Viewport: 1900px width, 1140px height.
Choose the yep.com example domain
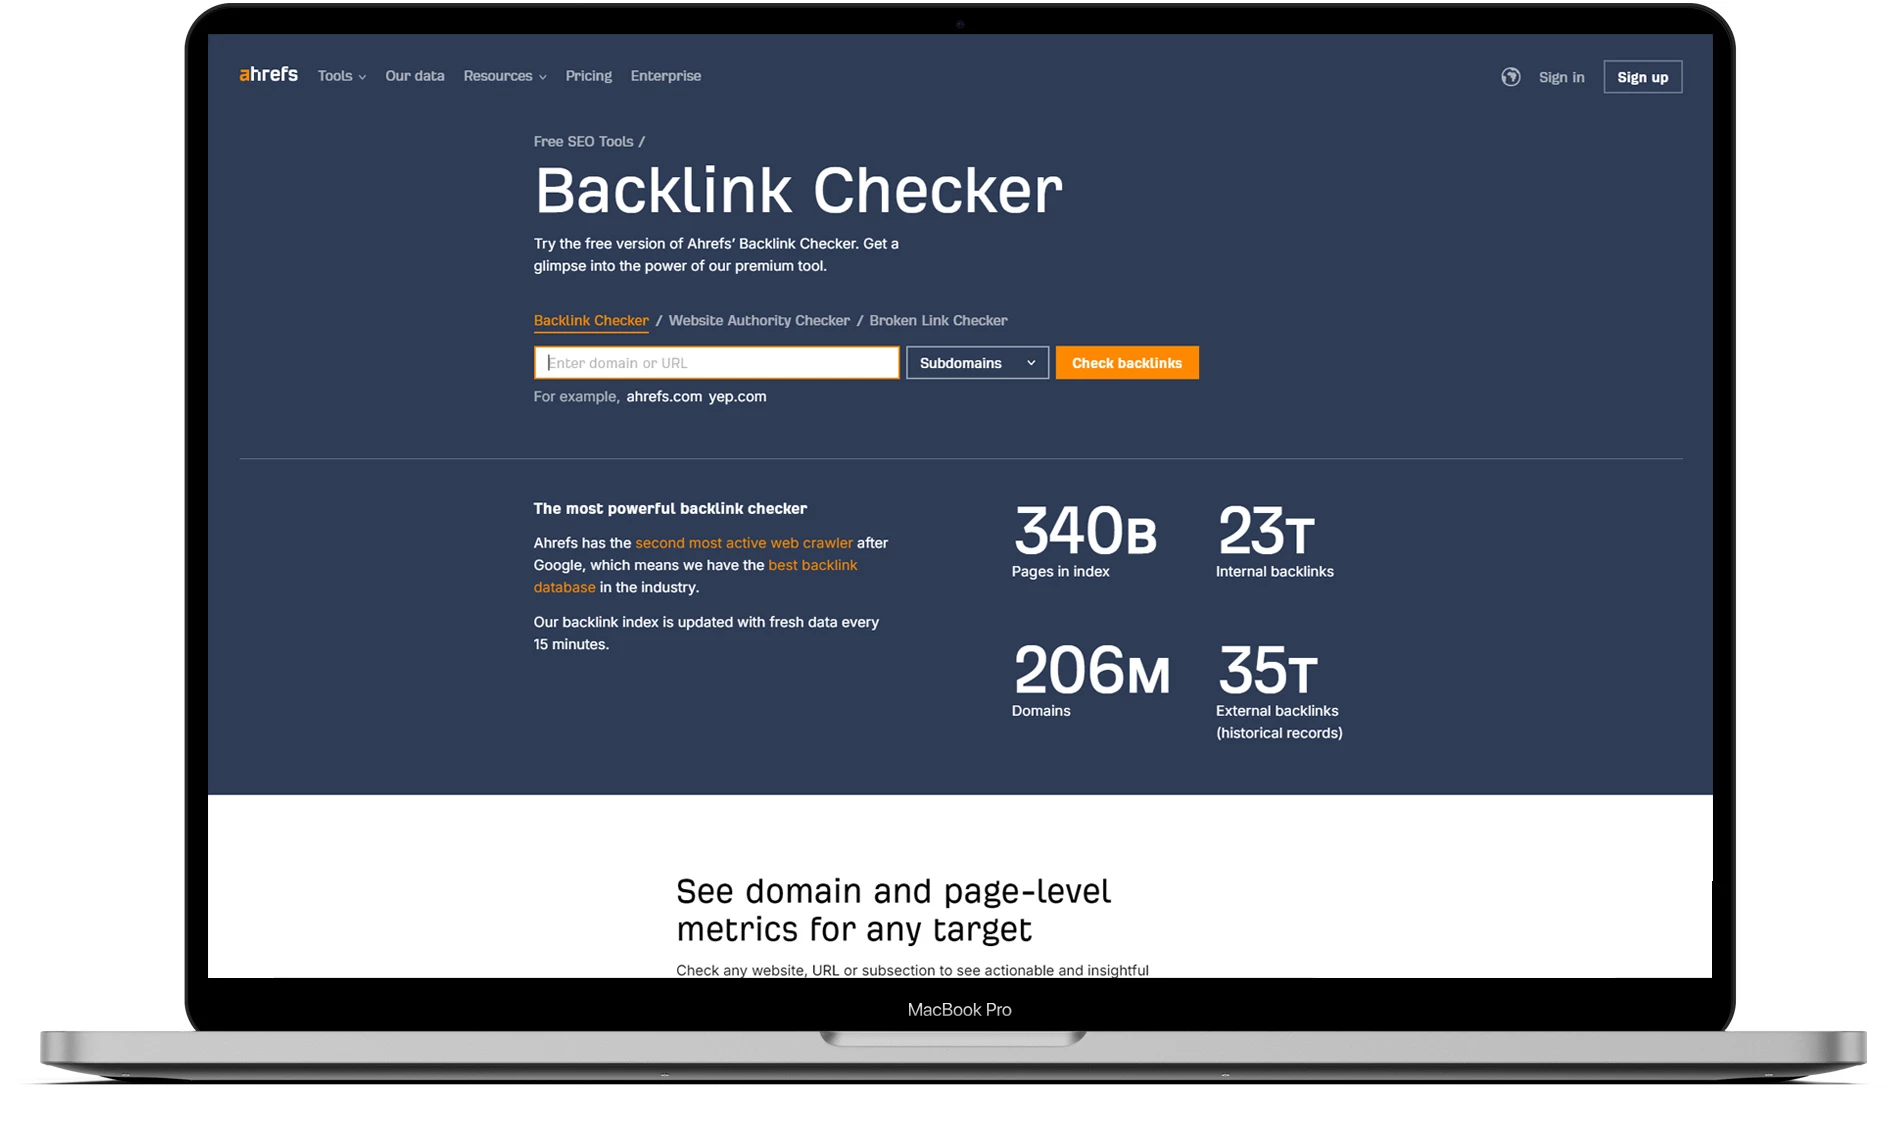click(x=737, y=397)
